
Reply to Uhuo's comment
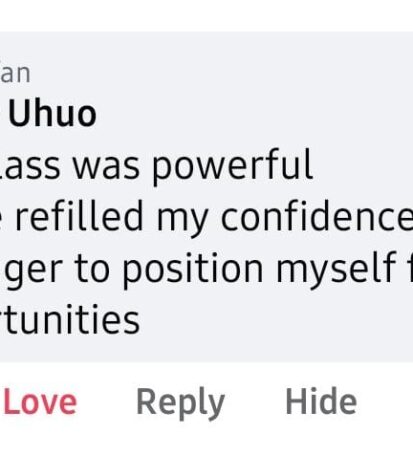pyautogui.click(x=181, y=404)
